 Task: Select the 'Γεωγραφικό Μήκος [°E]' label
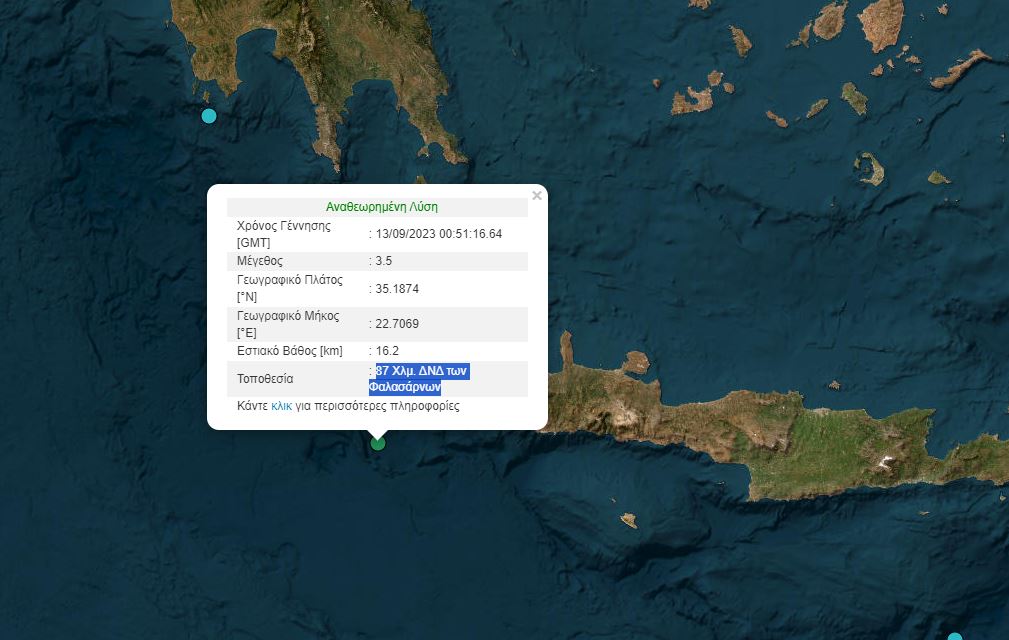point(288,324)
